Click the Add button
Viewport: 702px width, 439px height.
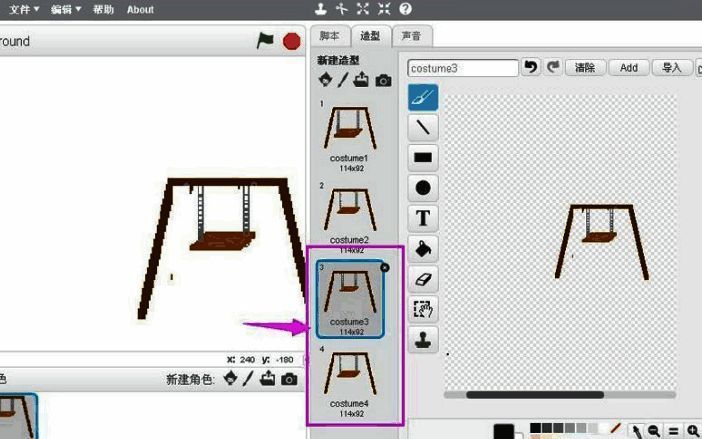tap(628, 68)
